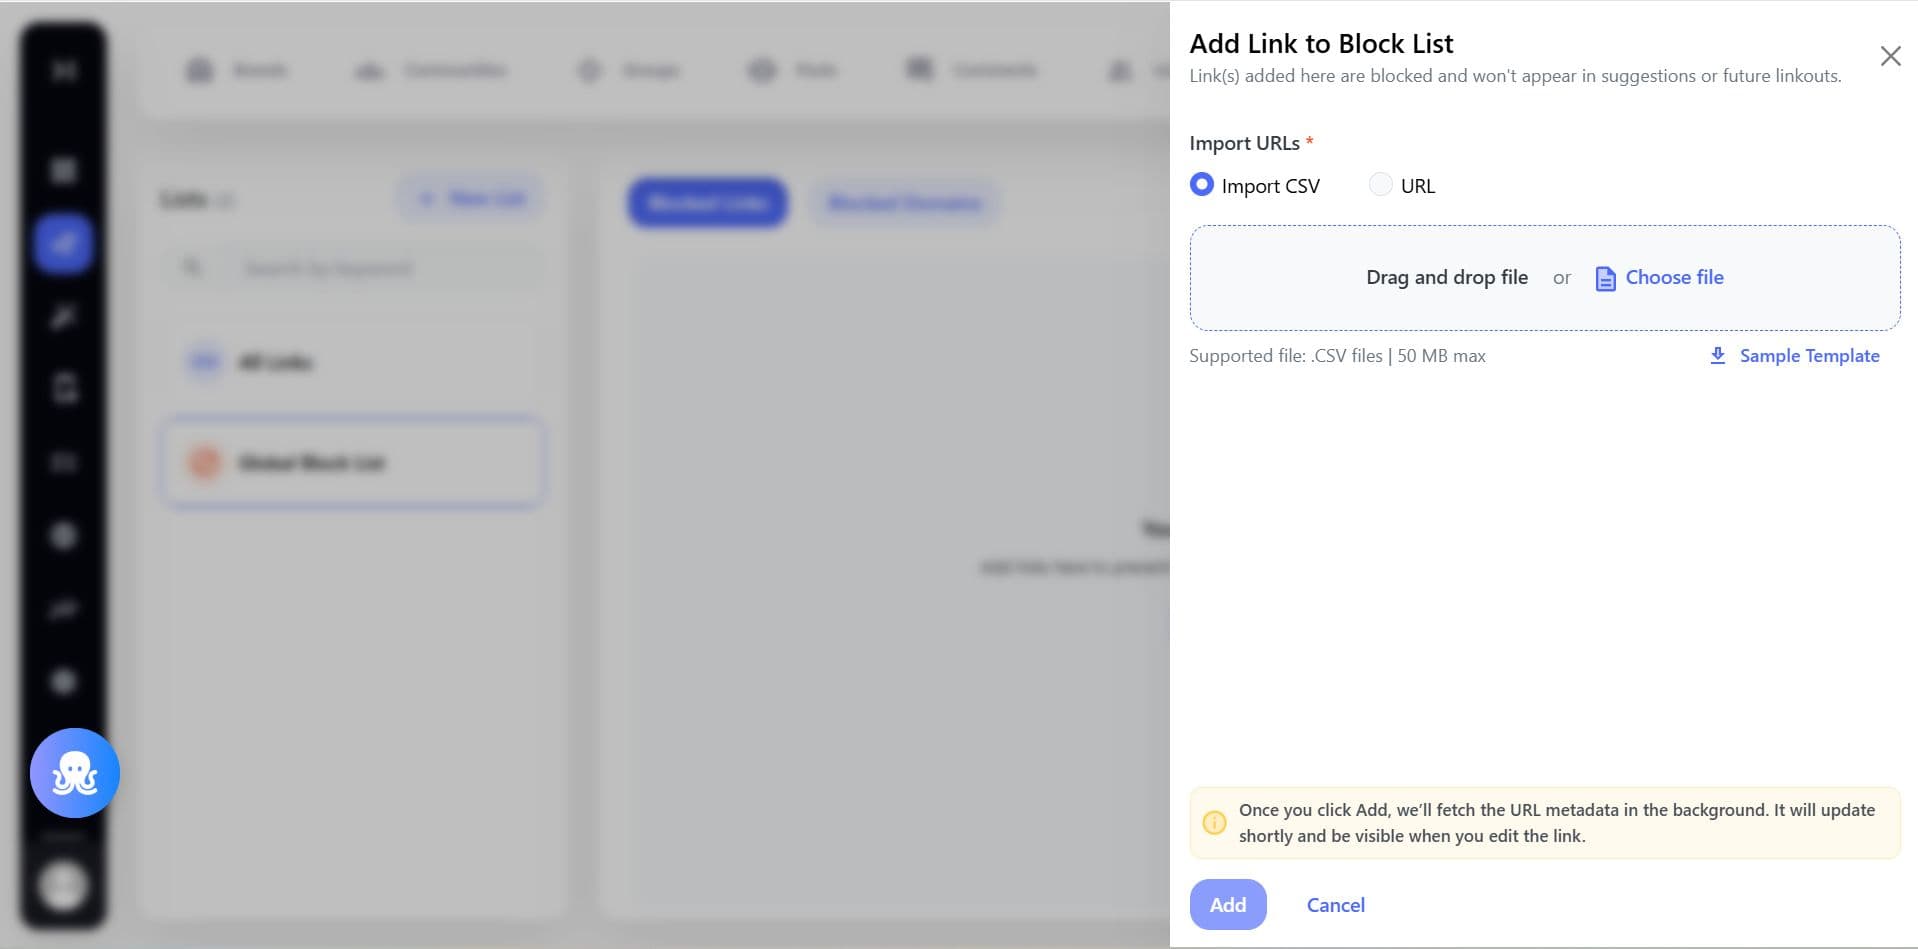Click the Add button
The width and height of the screenshot is (1918, 949).
(1228, 905)
